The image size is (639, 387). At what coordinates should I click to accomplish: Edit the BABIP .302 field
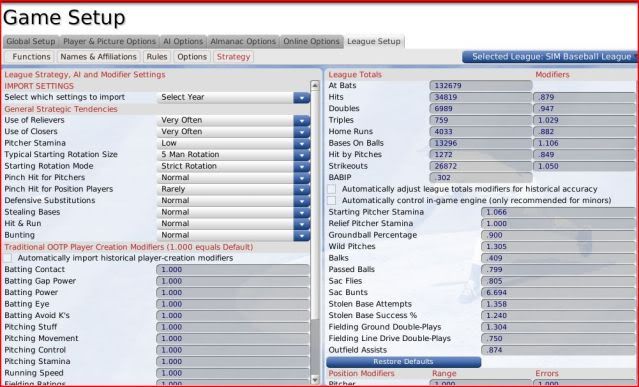[481, 178]
